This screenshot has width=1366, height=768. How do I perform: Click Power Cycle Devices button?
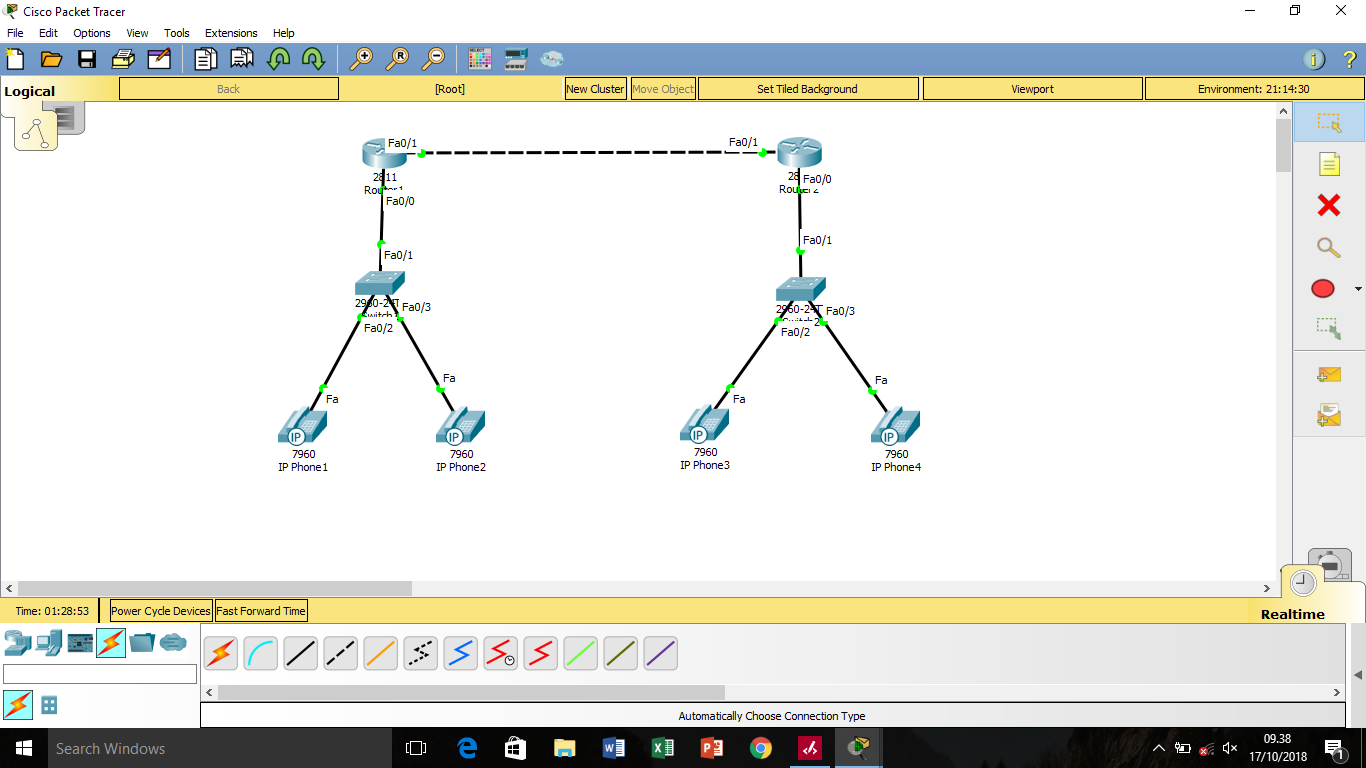[x=161, y=611]
